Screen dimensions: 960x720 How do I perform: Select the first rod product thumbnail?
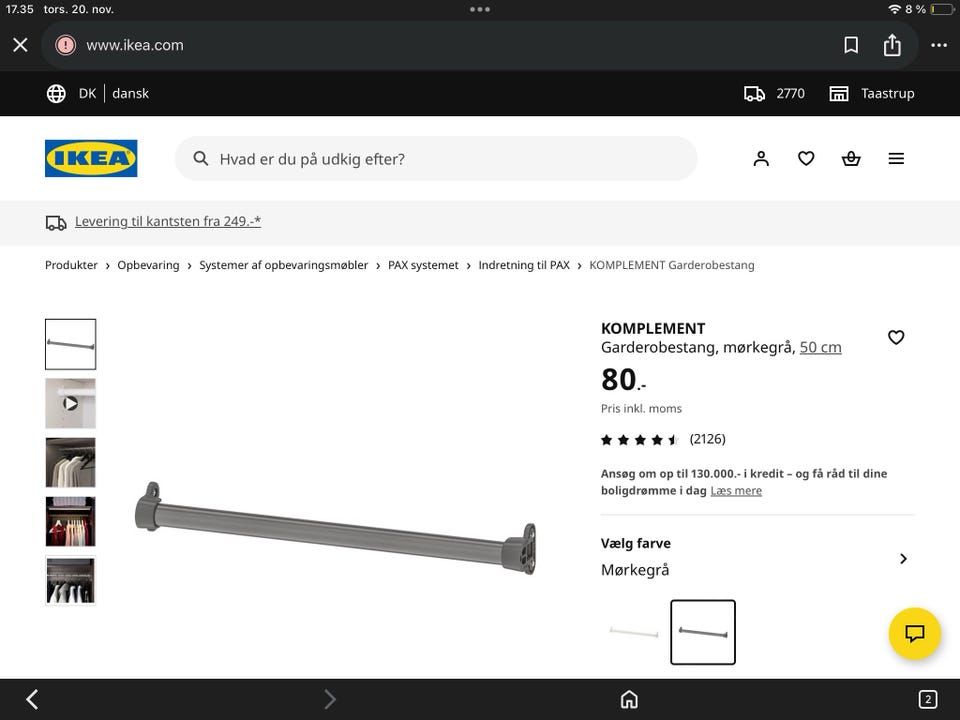pos(70,344)
